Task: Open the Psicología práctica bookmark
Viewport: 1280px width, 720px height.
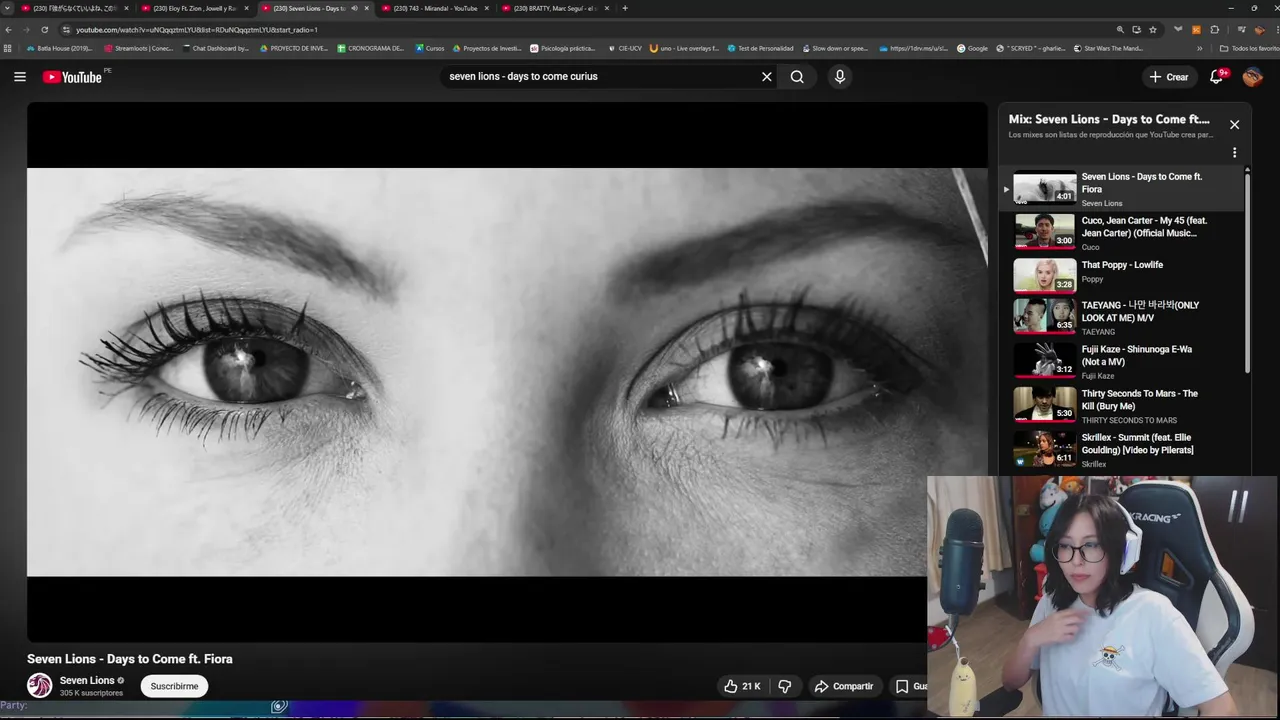Action: pyautogui.click(x=563, y=48)
